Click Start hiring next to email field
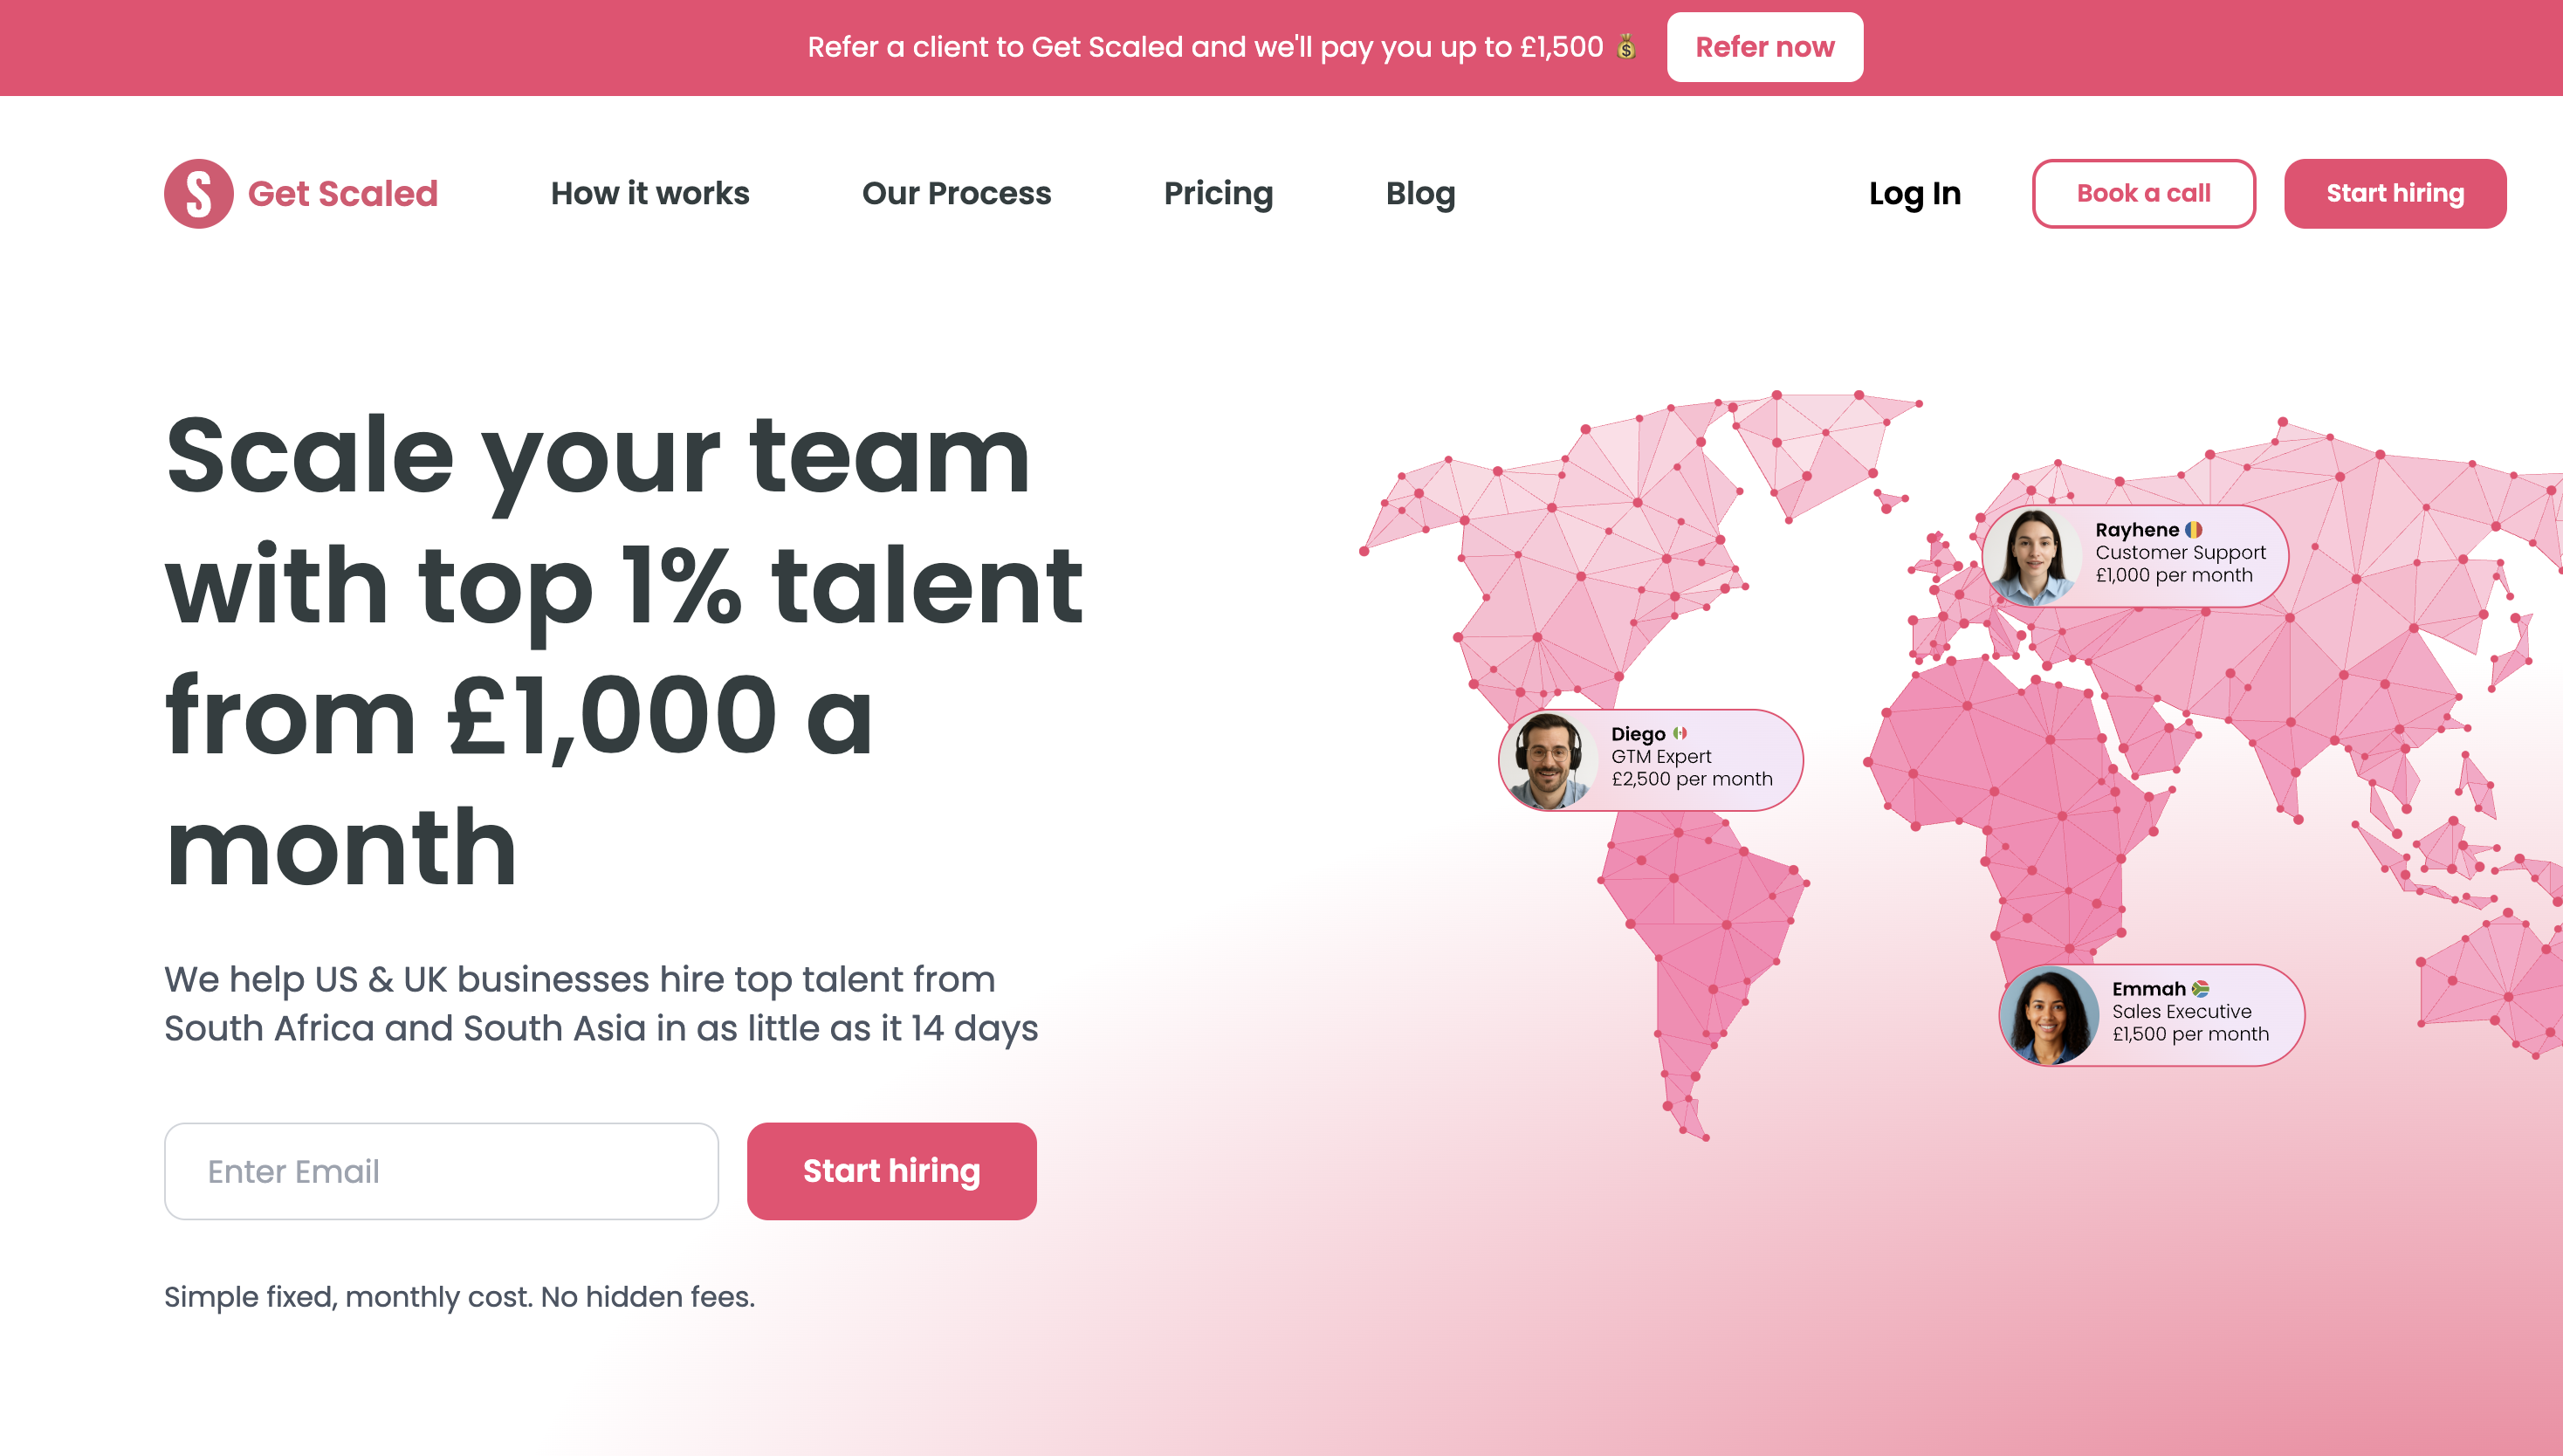Viewport: 2563px width, 1456px height. point(891,1171)
